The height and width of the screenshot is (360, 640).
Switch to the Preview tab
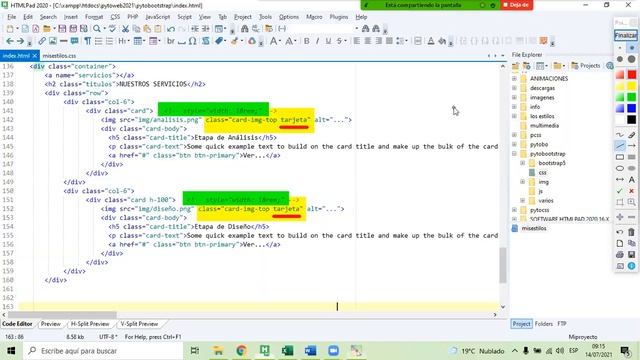point(51,324)
